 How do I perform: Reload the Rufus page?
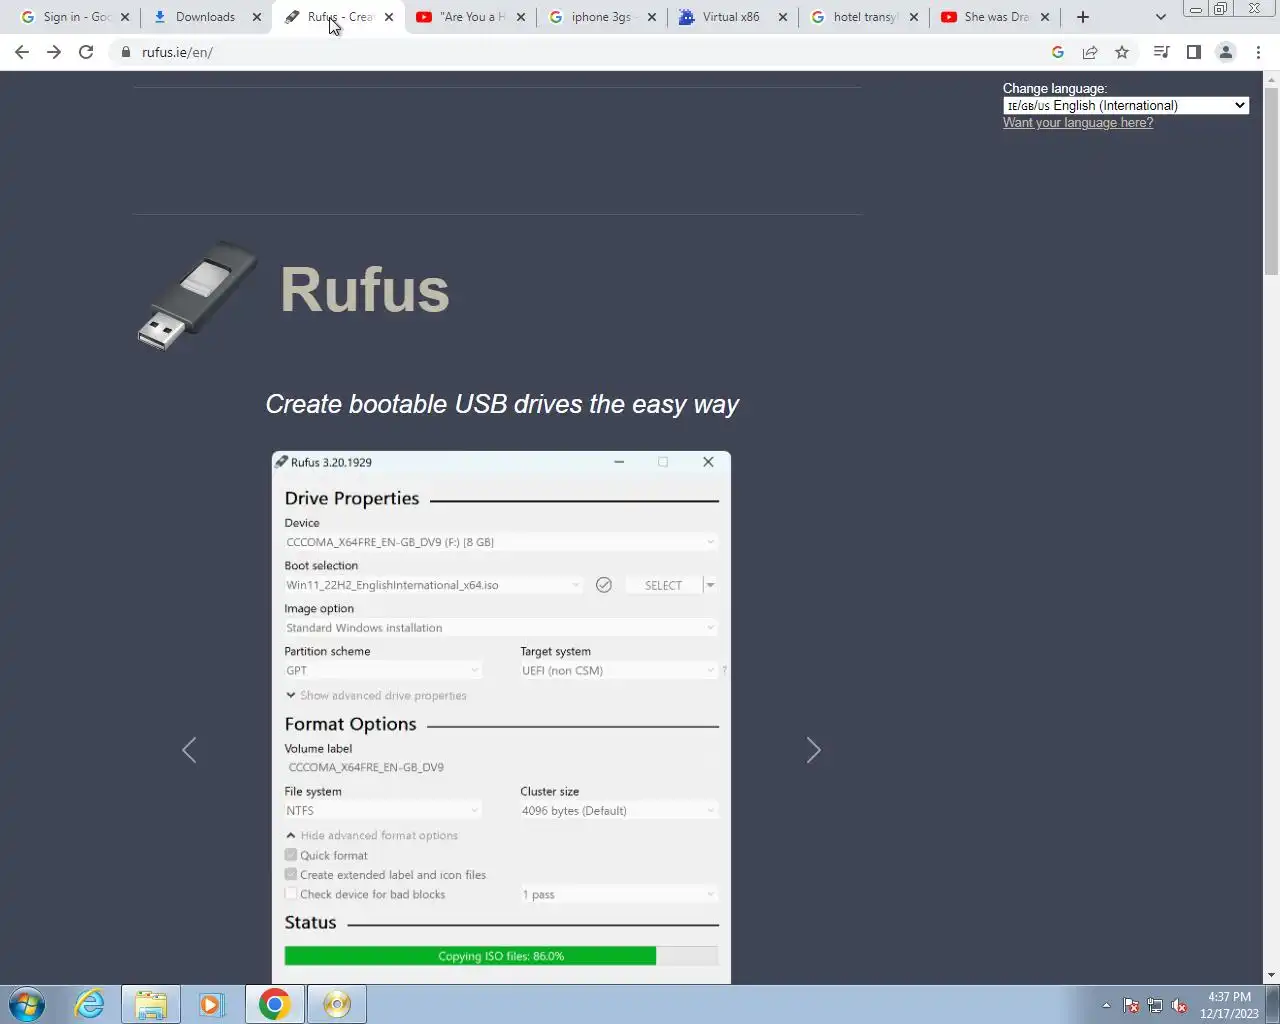tap(86, 52)
